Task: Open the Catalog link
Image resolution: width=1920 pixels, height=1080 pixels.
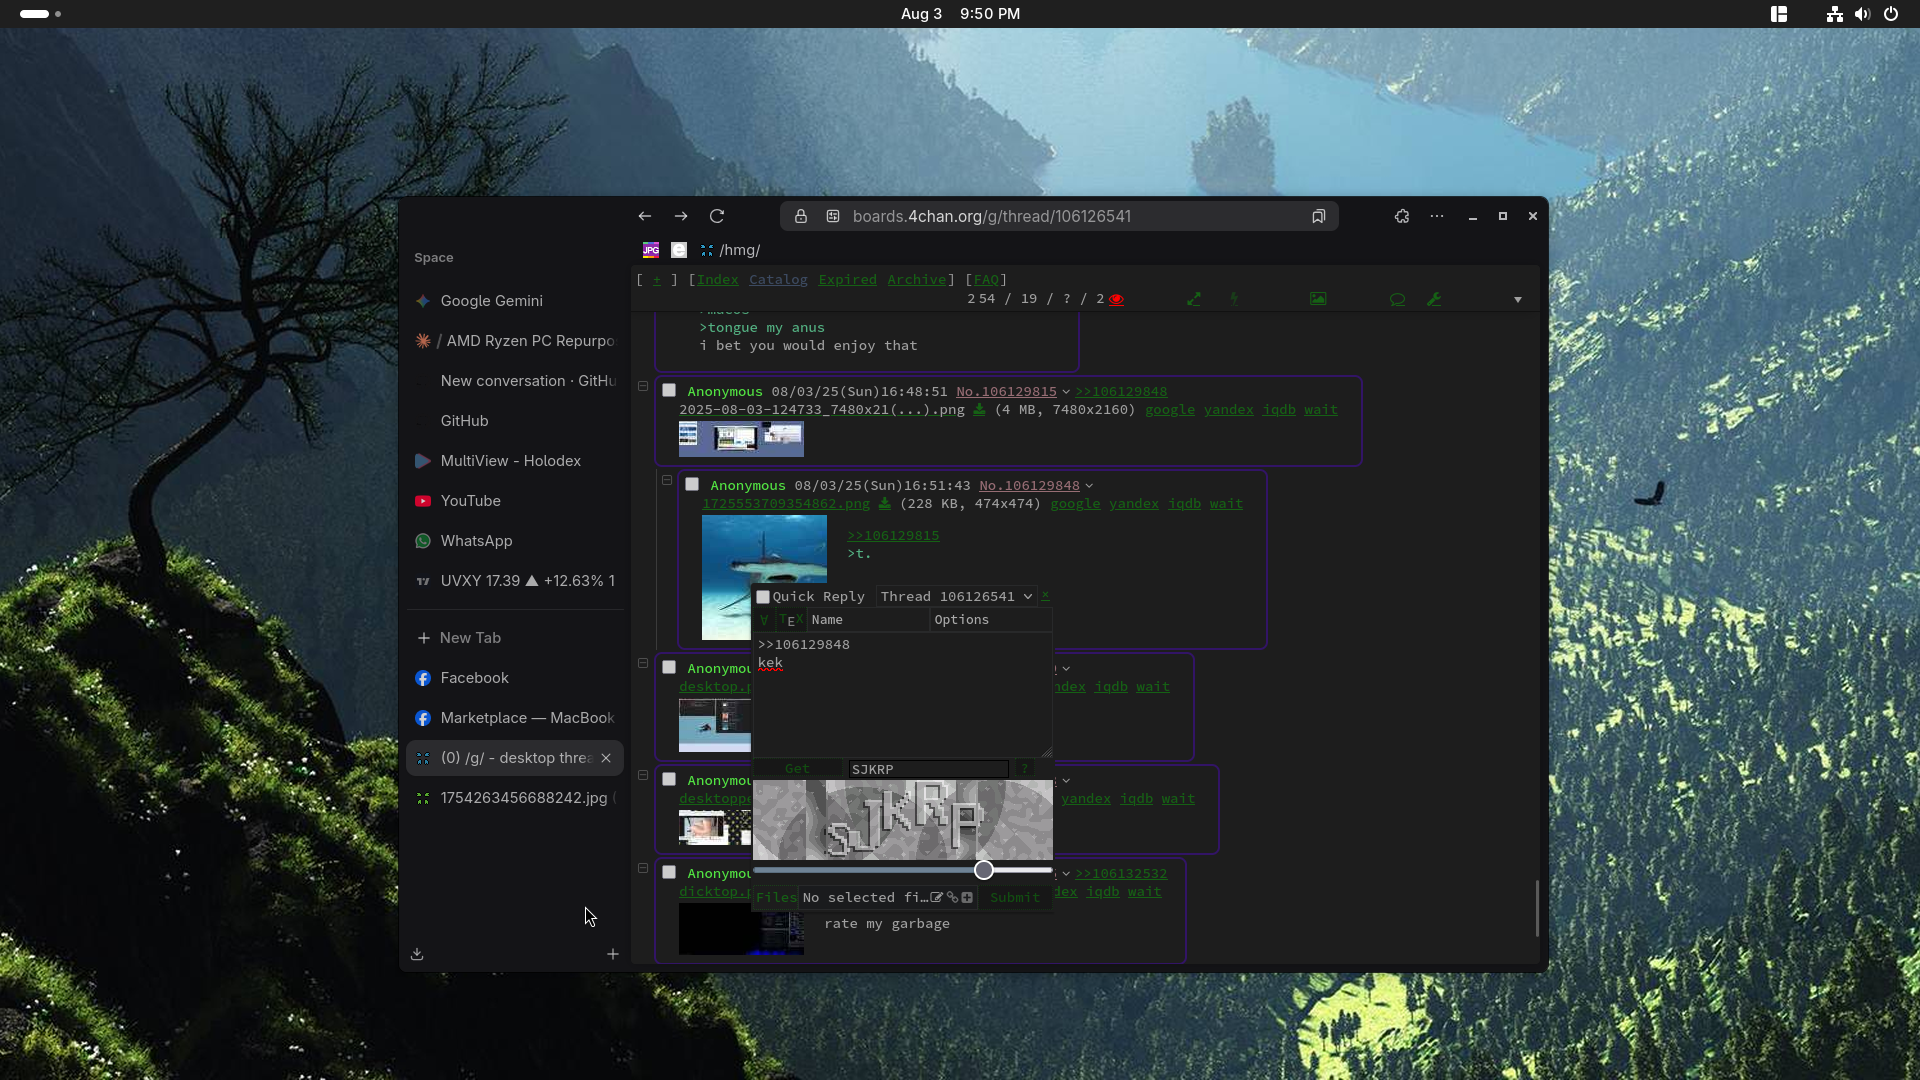Action: point(778,280)
